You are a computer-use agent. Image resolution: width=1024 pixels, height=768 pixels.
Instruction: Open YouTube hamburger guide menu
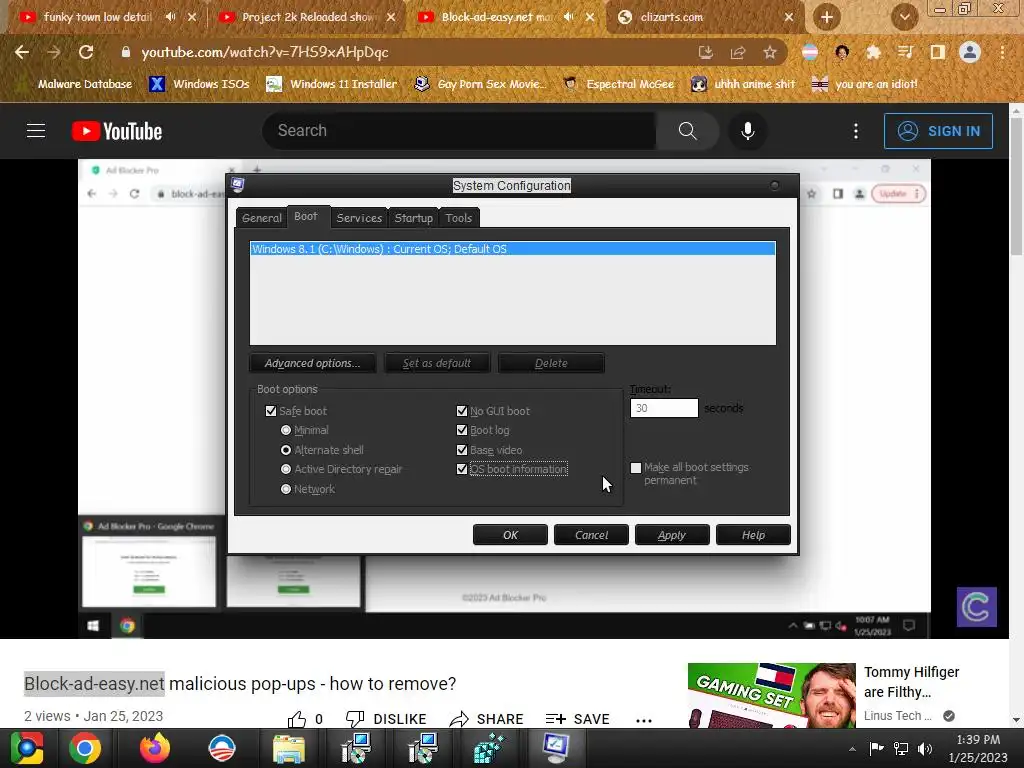coord(36,131)
